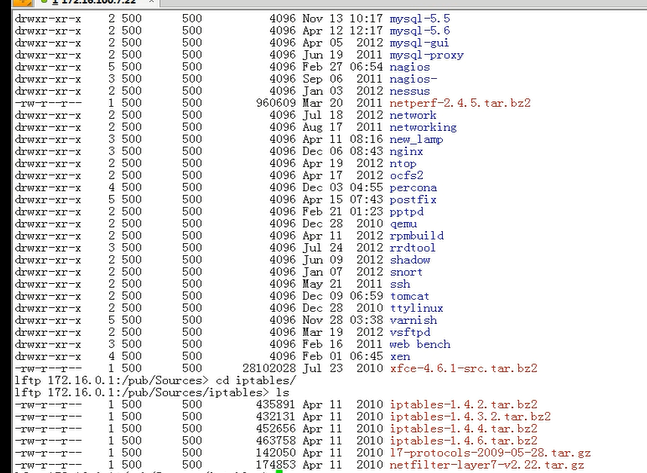Image resolution: width=647 pixels, height=473 pixels.
Task: Click the pptpd directory name
Action: [406, 211]
